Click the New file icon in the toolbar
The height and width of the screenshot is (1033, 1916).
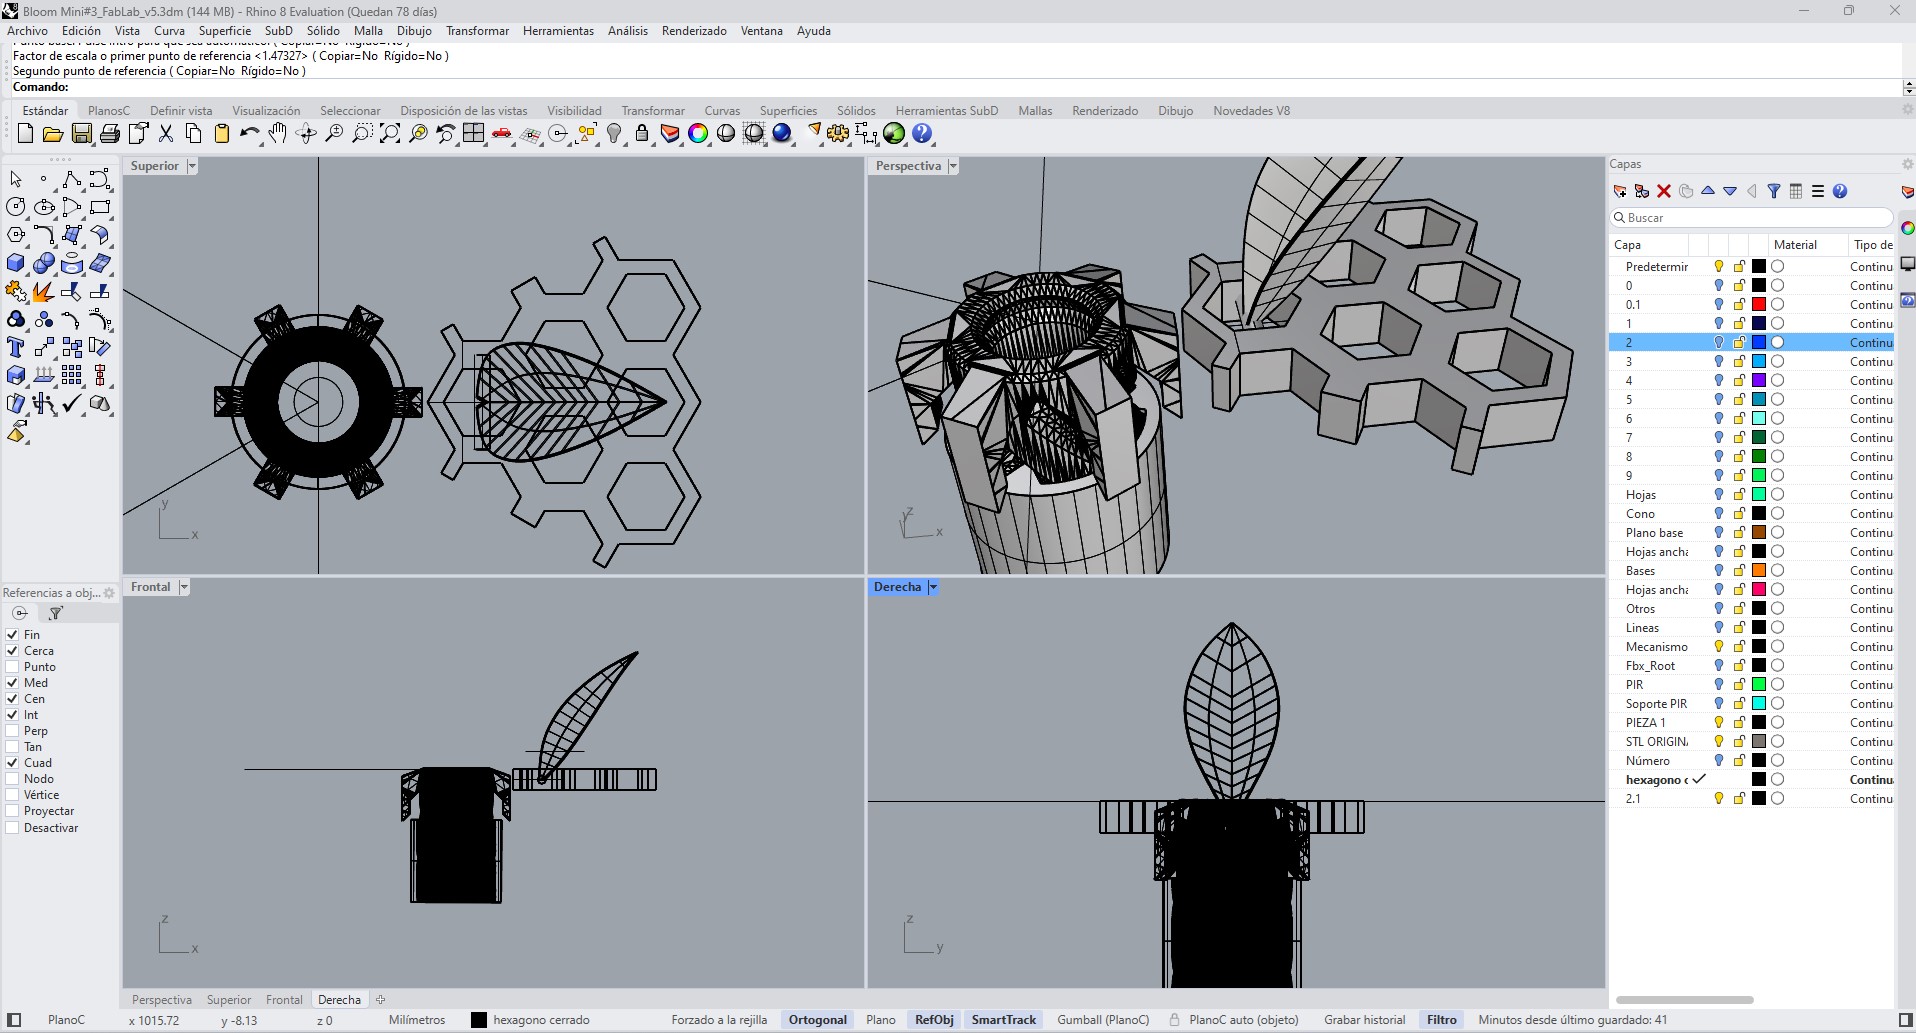click(26, 133)
